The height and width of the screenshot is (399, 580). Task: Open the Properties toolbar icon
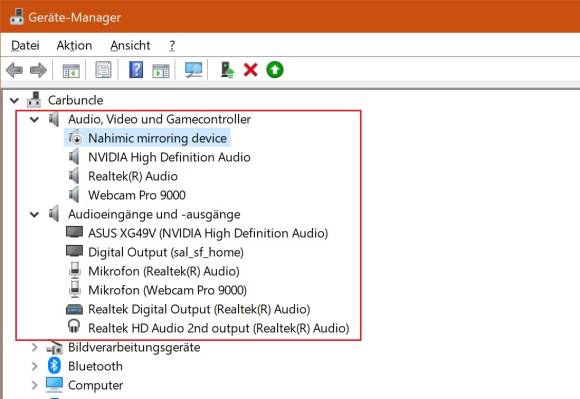pyautogui.click(x=103, y=70)
